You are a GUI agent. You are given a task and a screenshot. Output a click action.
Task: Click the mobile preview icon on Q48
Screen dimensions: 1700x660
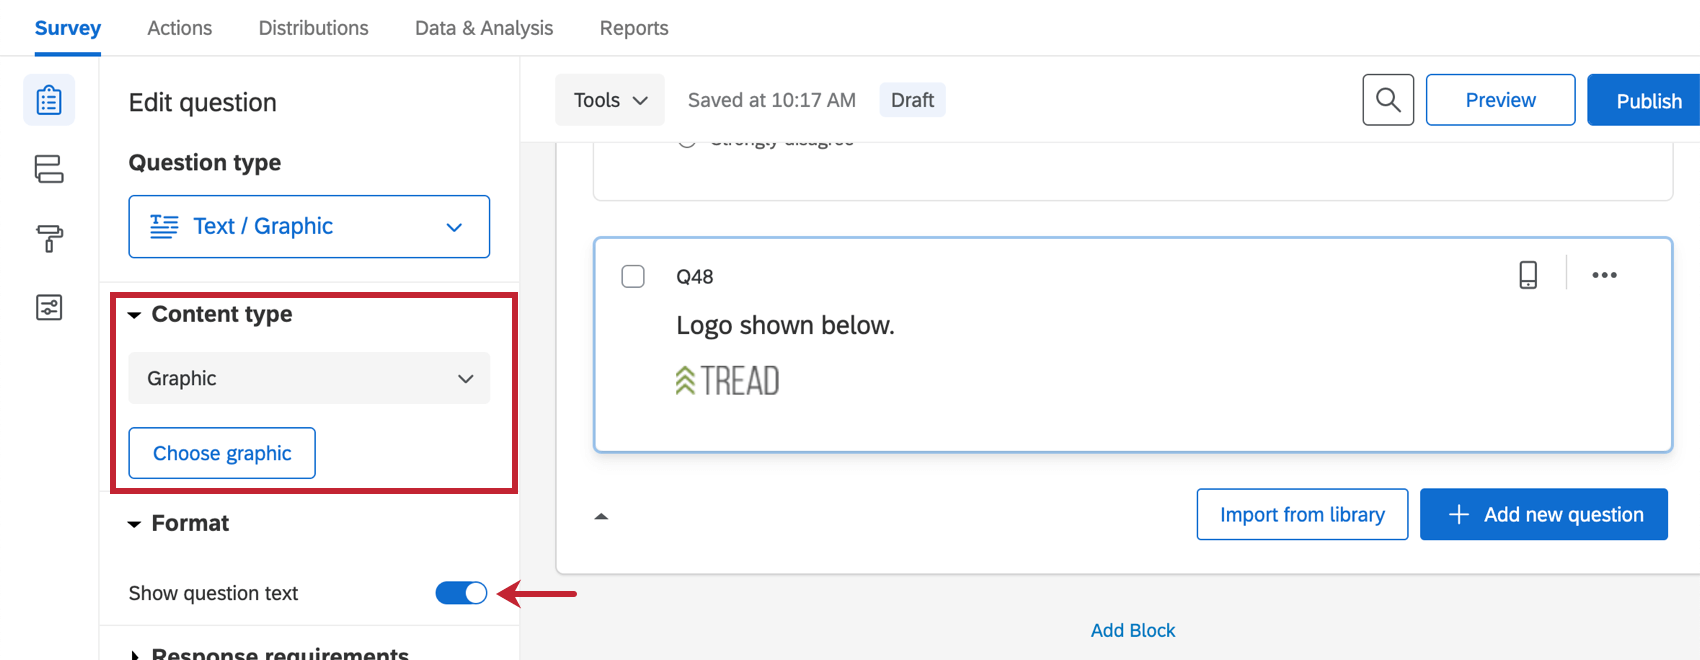pos(1528,275)
